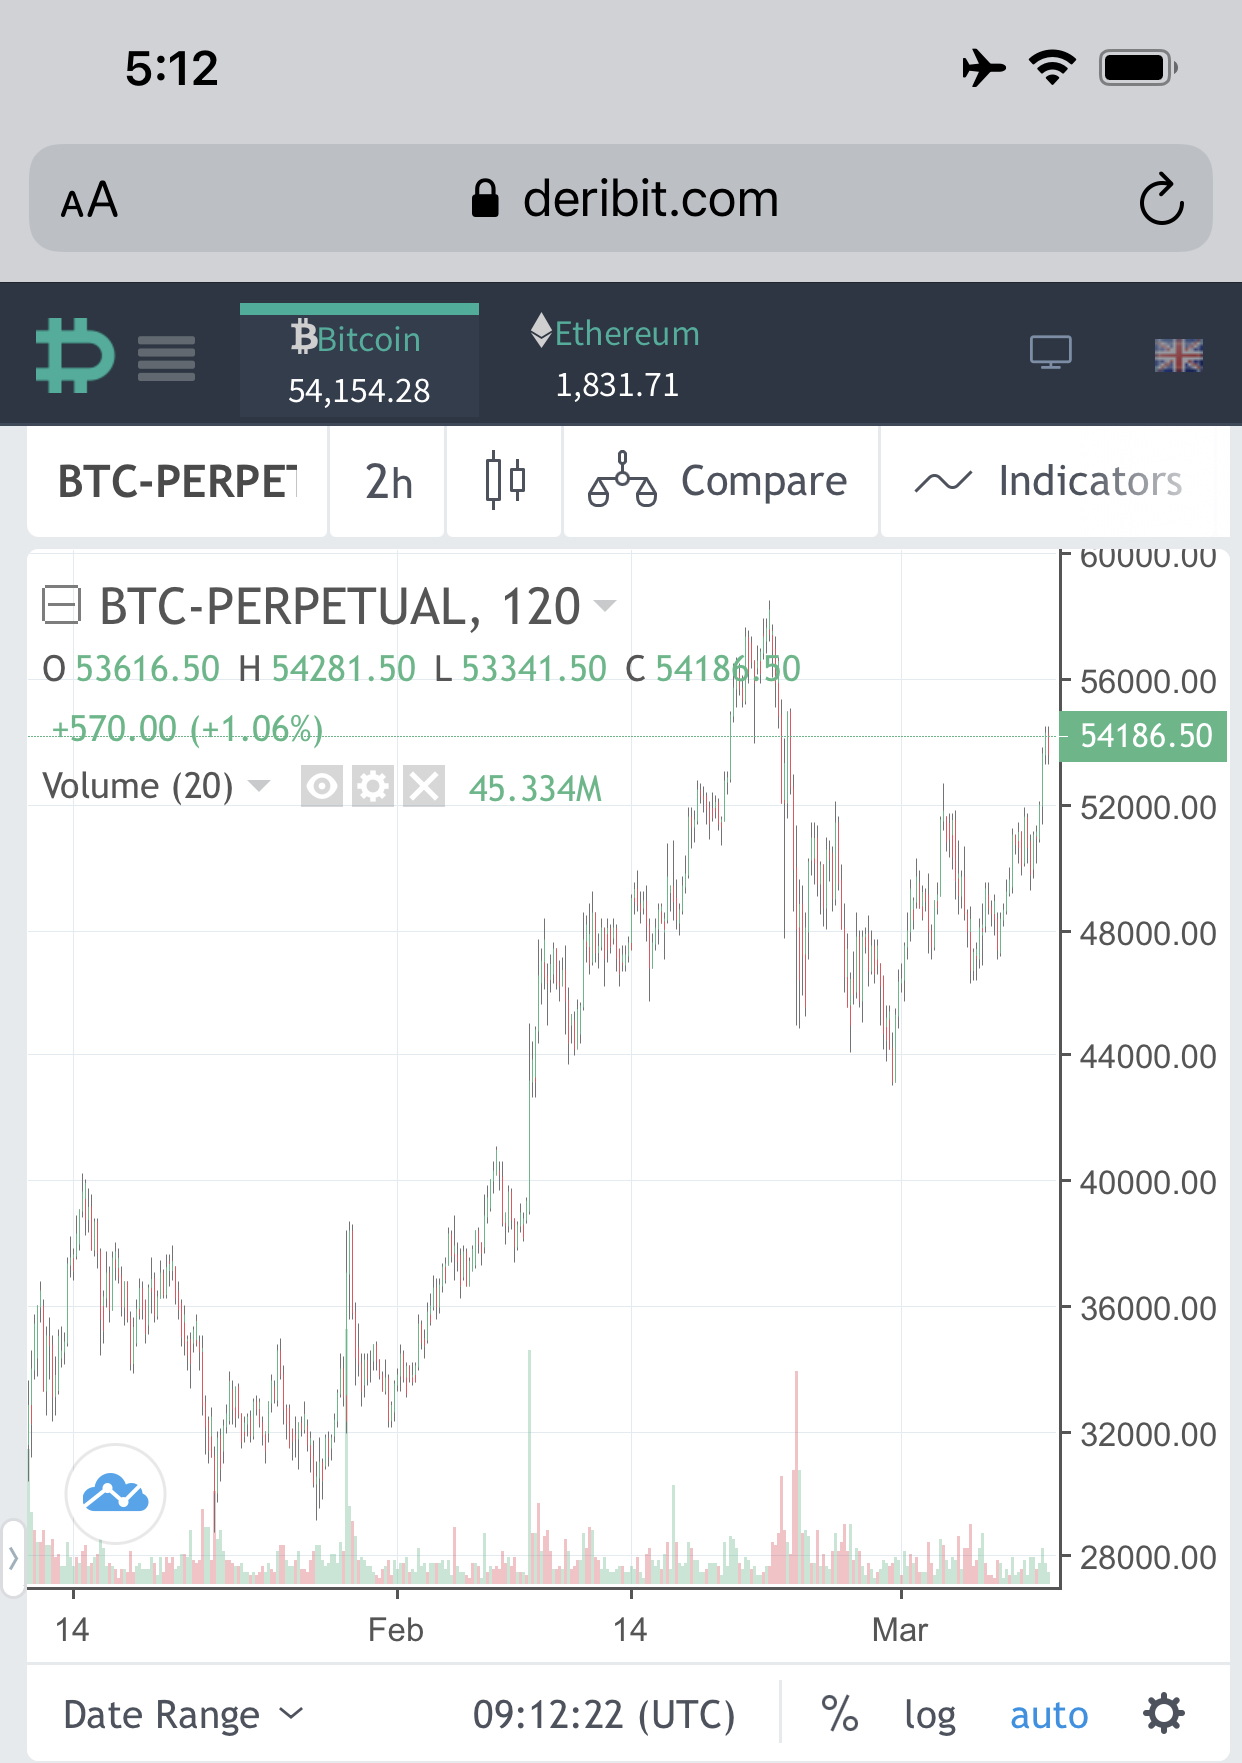Click the desktop monitor icon
Viewport: 1242px width, 1763px height.
click(x=1050, y=352)
